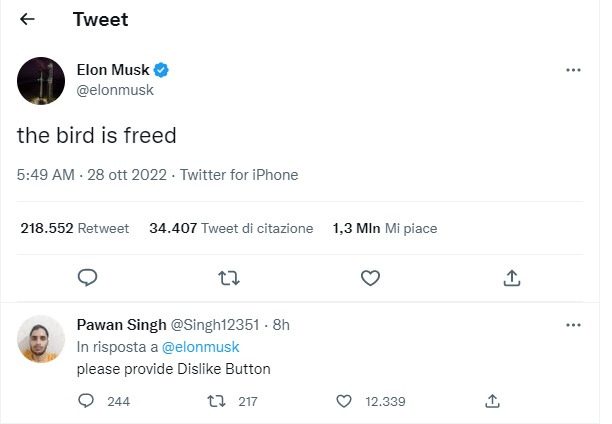Screen dimensions: 612x424
Task: Open more options on Elon Musk's tweet
Action: point(573,70)
